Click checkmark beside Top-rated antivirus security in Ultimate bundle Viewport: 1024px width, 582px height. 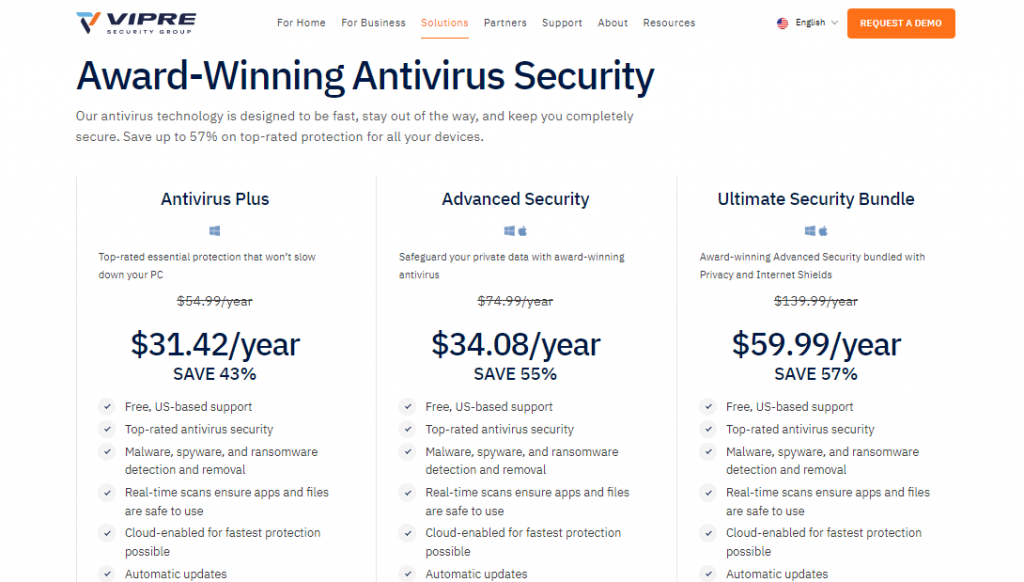tap(707, 429)
